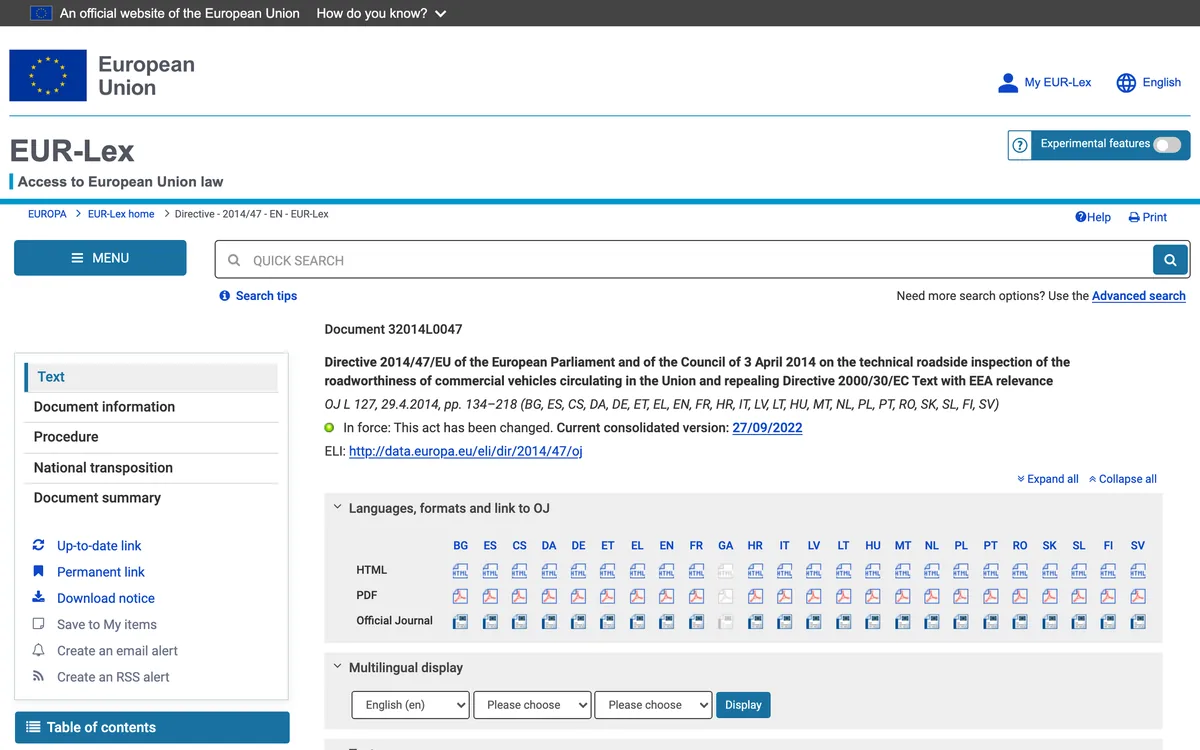The width and height of the screenshot is (1200, 750).
Task: Open the IT Official Journal icon
Action: (785, 621)
